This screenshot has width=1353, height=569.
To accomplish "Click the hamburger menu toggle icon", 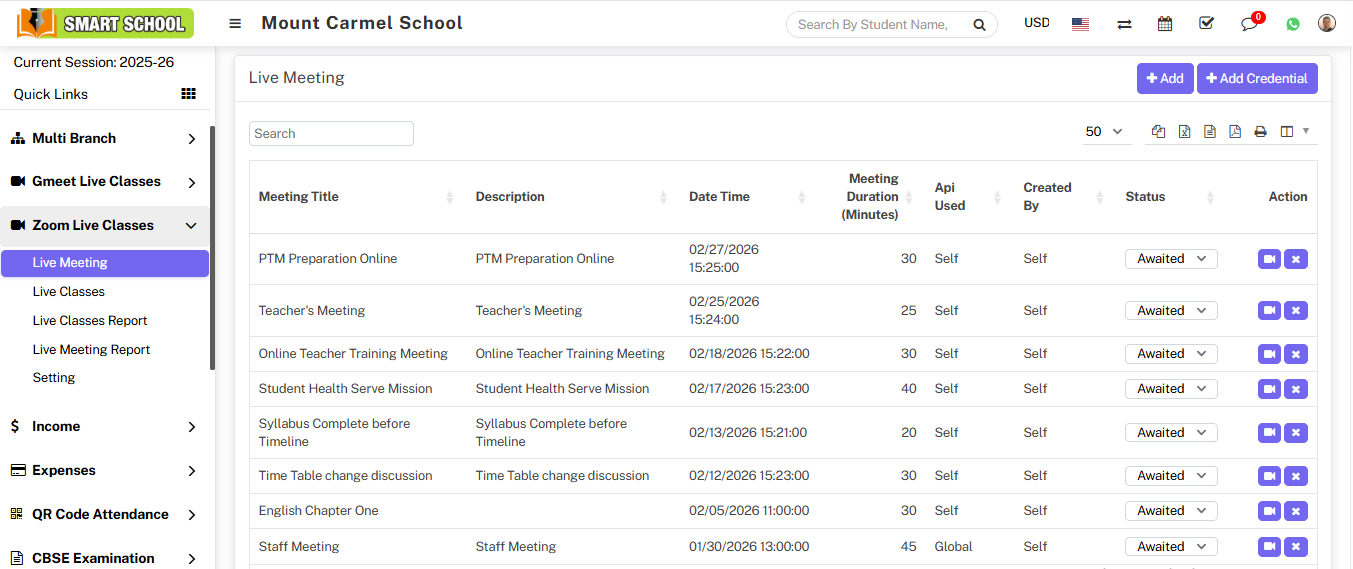I will [235, 24].
